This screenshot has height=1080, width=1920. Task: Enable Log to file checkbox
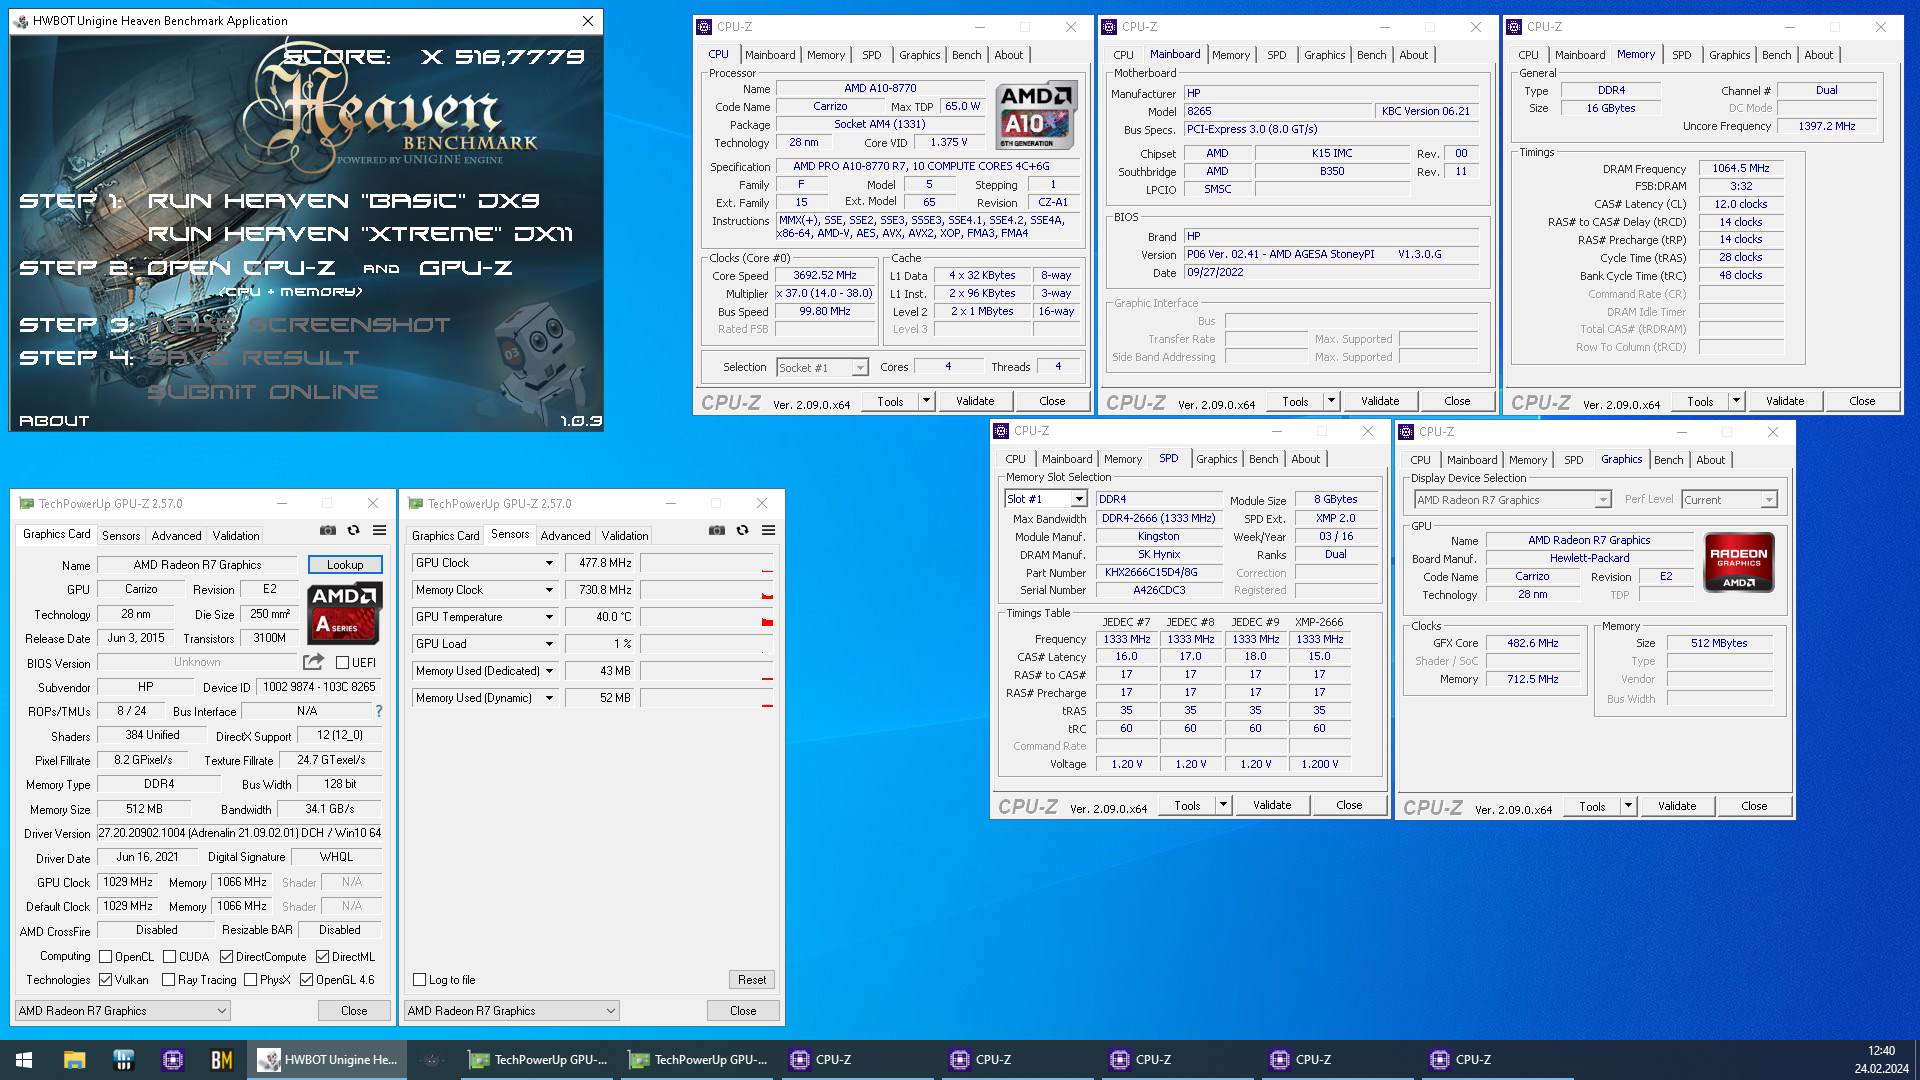point(419,980)
